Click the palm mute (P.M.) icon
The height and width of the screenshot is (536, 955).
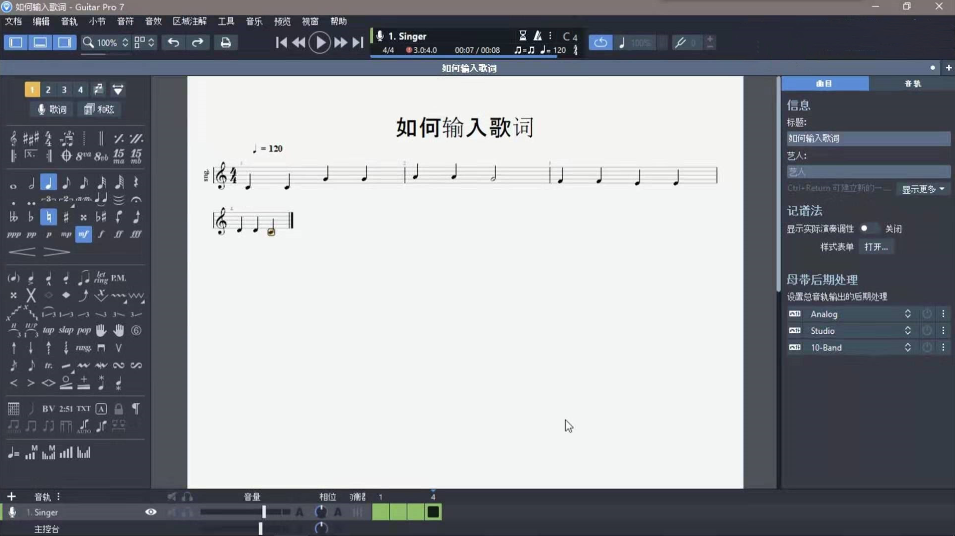click(x=119, y=277)
